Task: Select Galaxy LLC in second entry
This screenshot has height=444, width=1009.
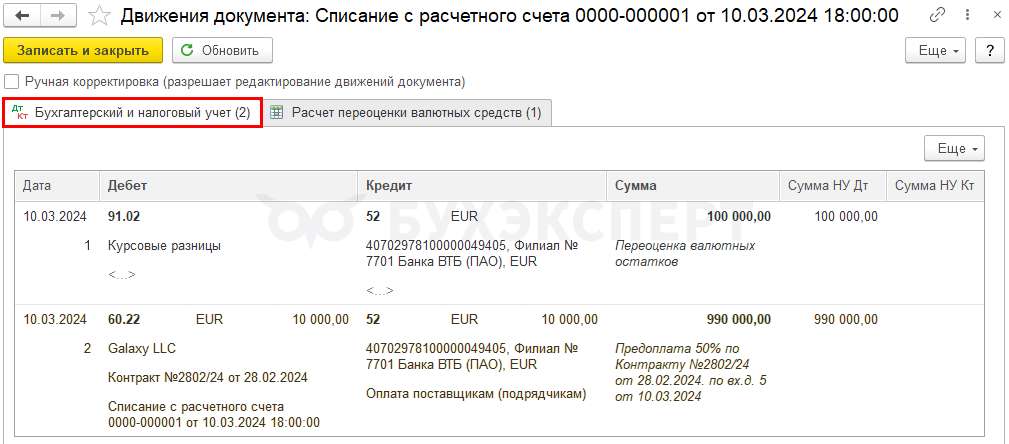Action: pos(142,349)
